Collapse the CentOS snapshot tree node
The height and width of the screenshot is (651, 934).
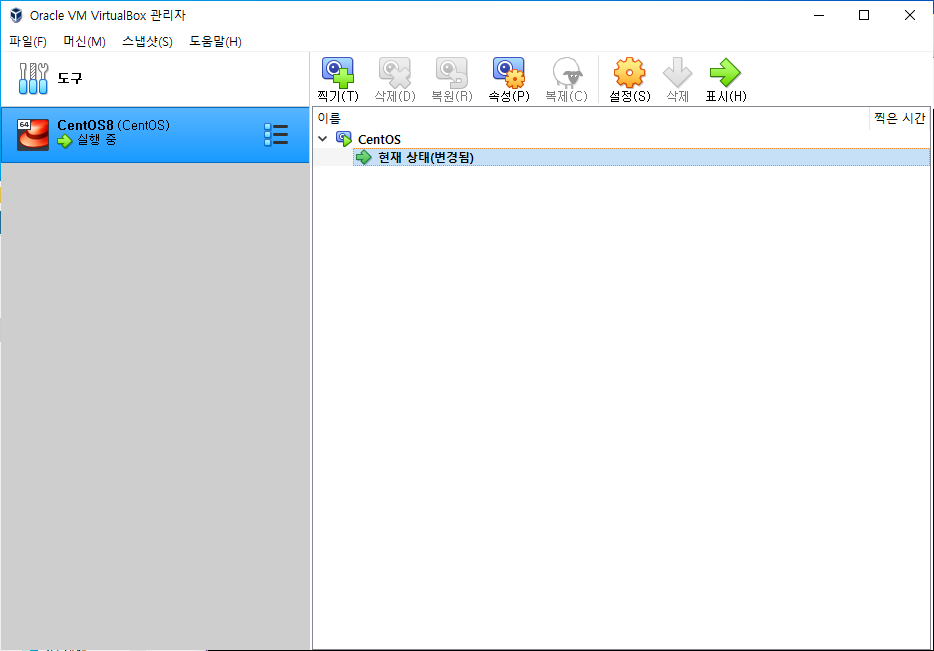(x=323, y=139)
